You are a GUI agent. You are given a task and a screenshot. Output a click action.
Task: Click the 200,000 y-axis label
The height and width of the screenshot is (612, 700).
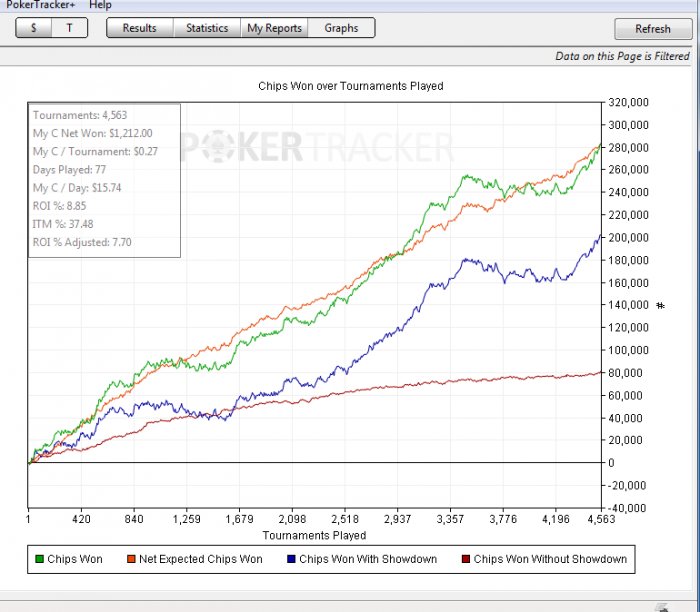[x=628, y=237]
